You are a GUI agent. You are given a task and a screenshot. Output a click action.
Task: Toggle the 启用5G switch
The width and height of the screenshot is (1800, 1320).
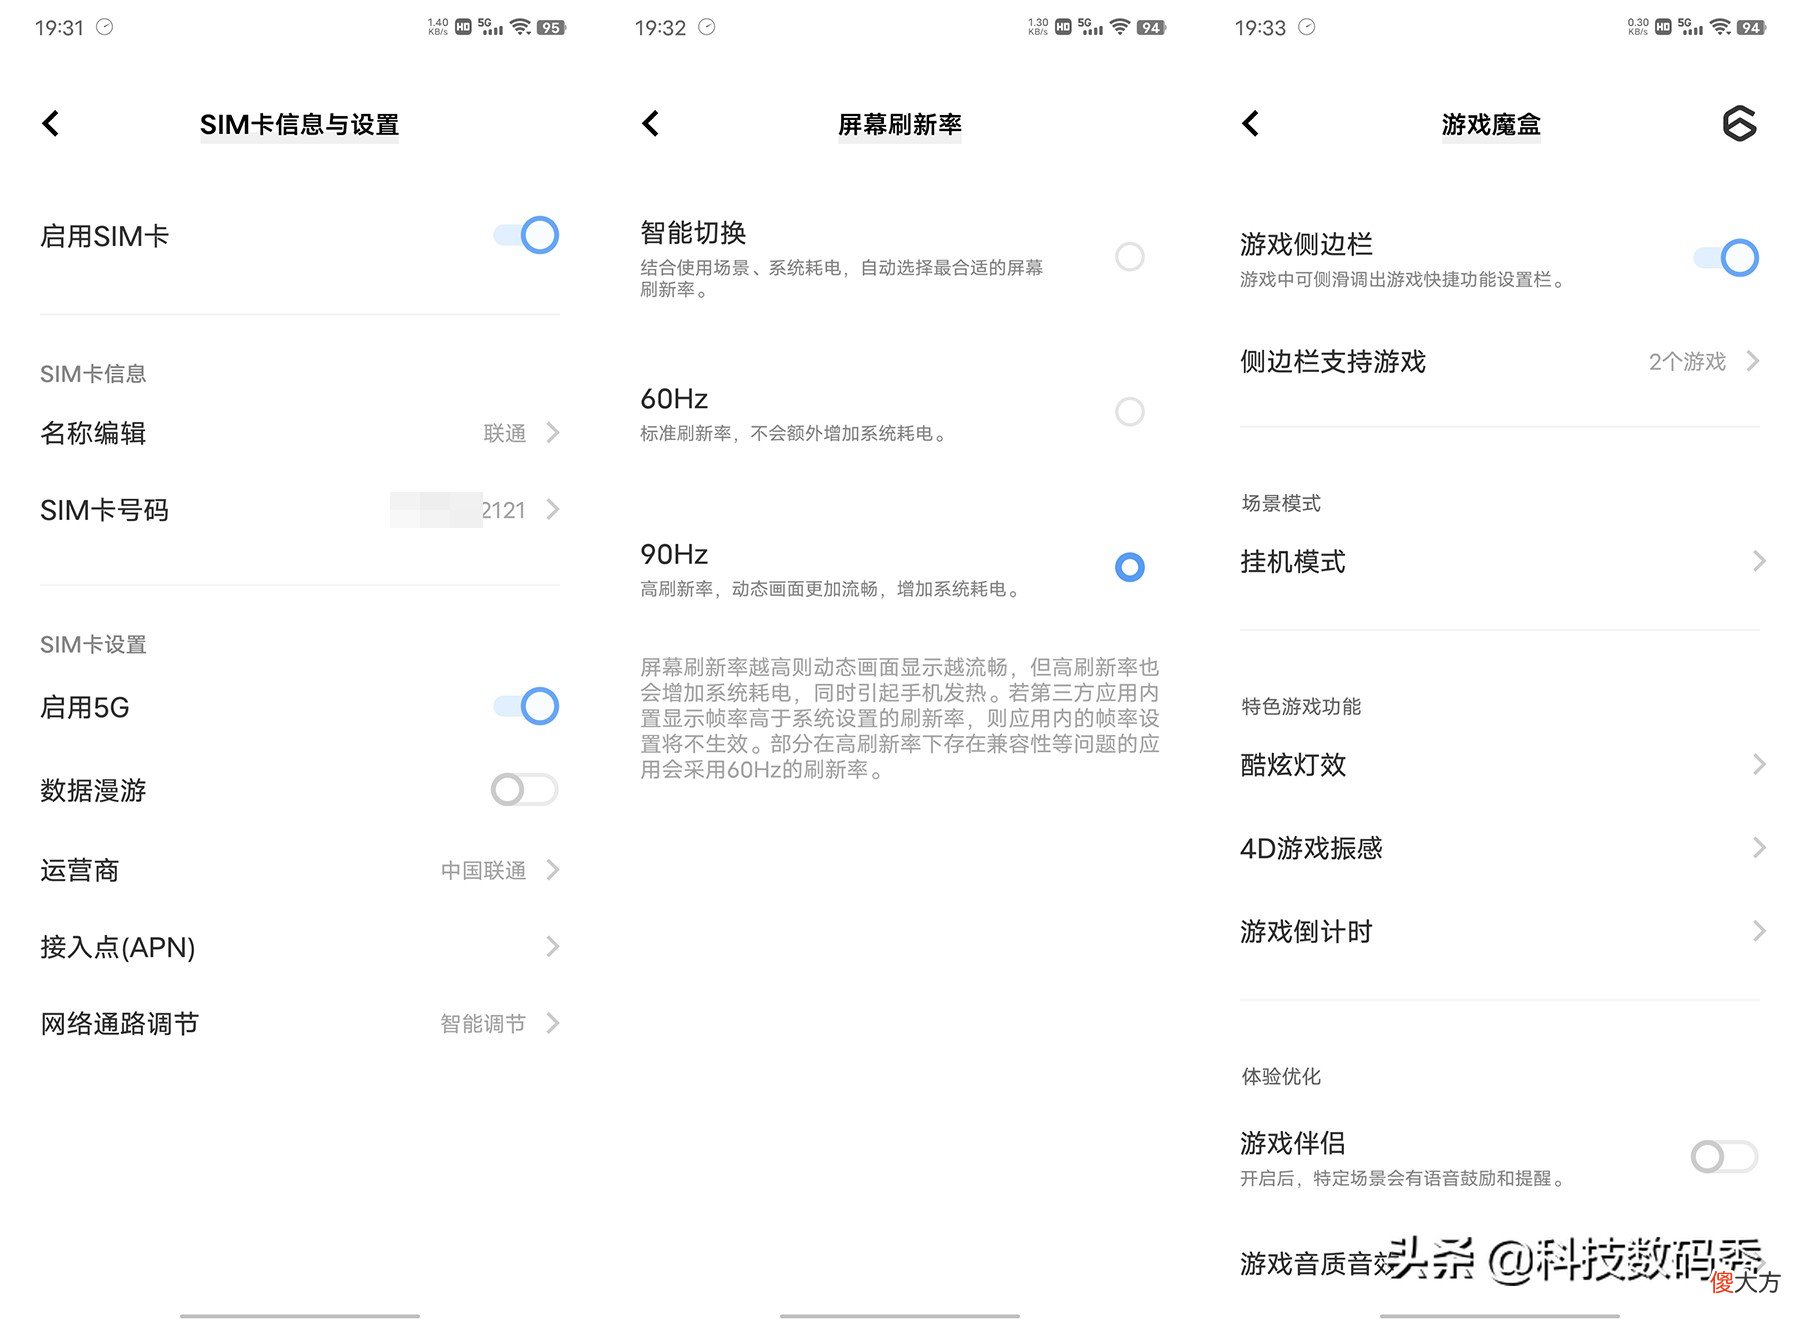[526, 707]
